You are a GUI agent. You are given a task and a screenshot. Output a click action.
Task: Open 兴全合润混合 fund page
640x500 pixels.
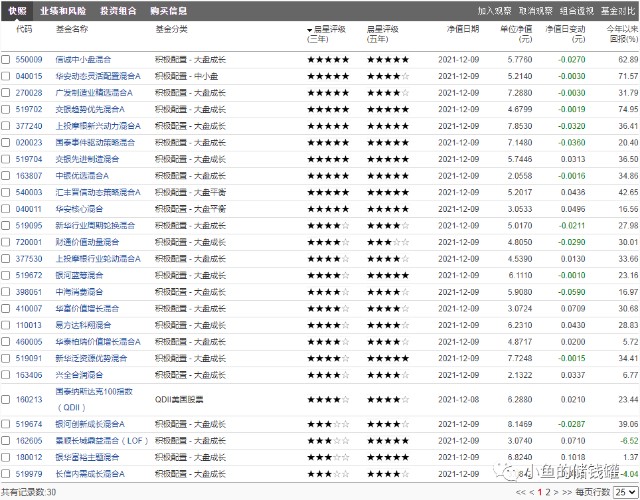(79, 375)
